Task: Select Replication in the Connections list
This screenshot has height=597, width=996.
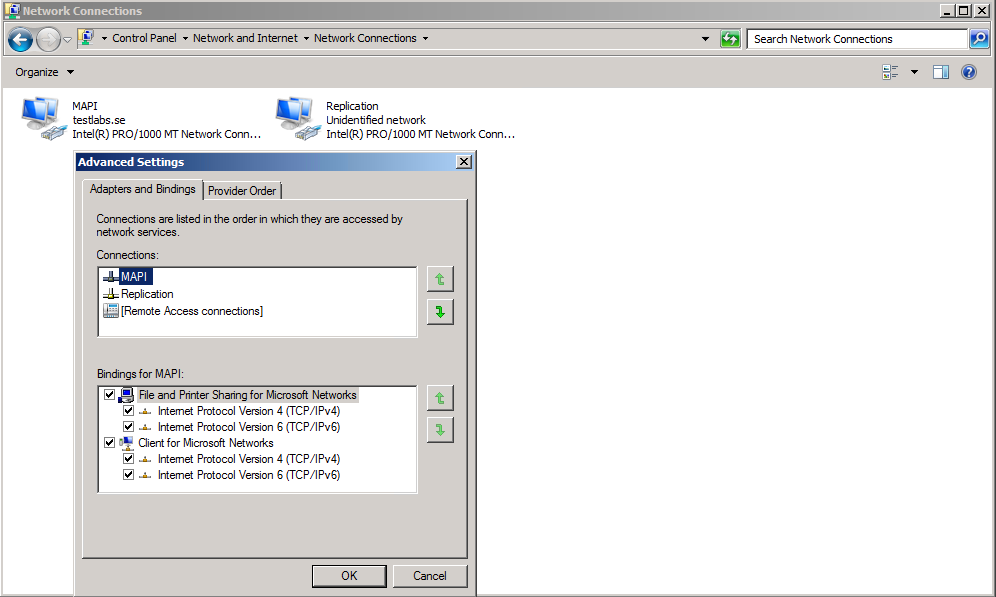Action: tap(147, 294)
